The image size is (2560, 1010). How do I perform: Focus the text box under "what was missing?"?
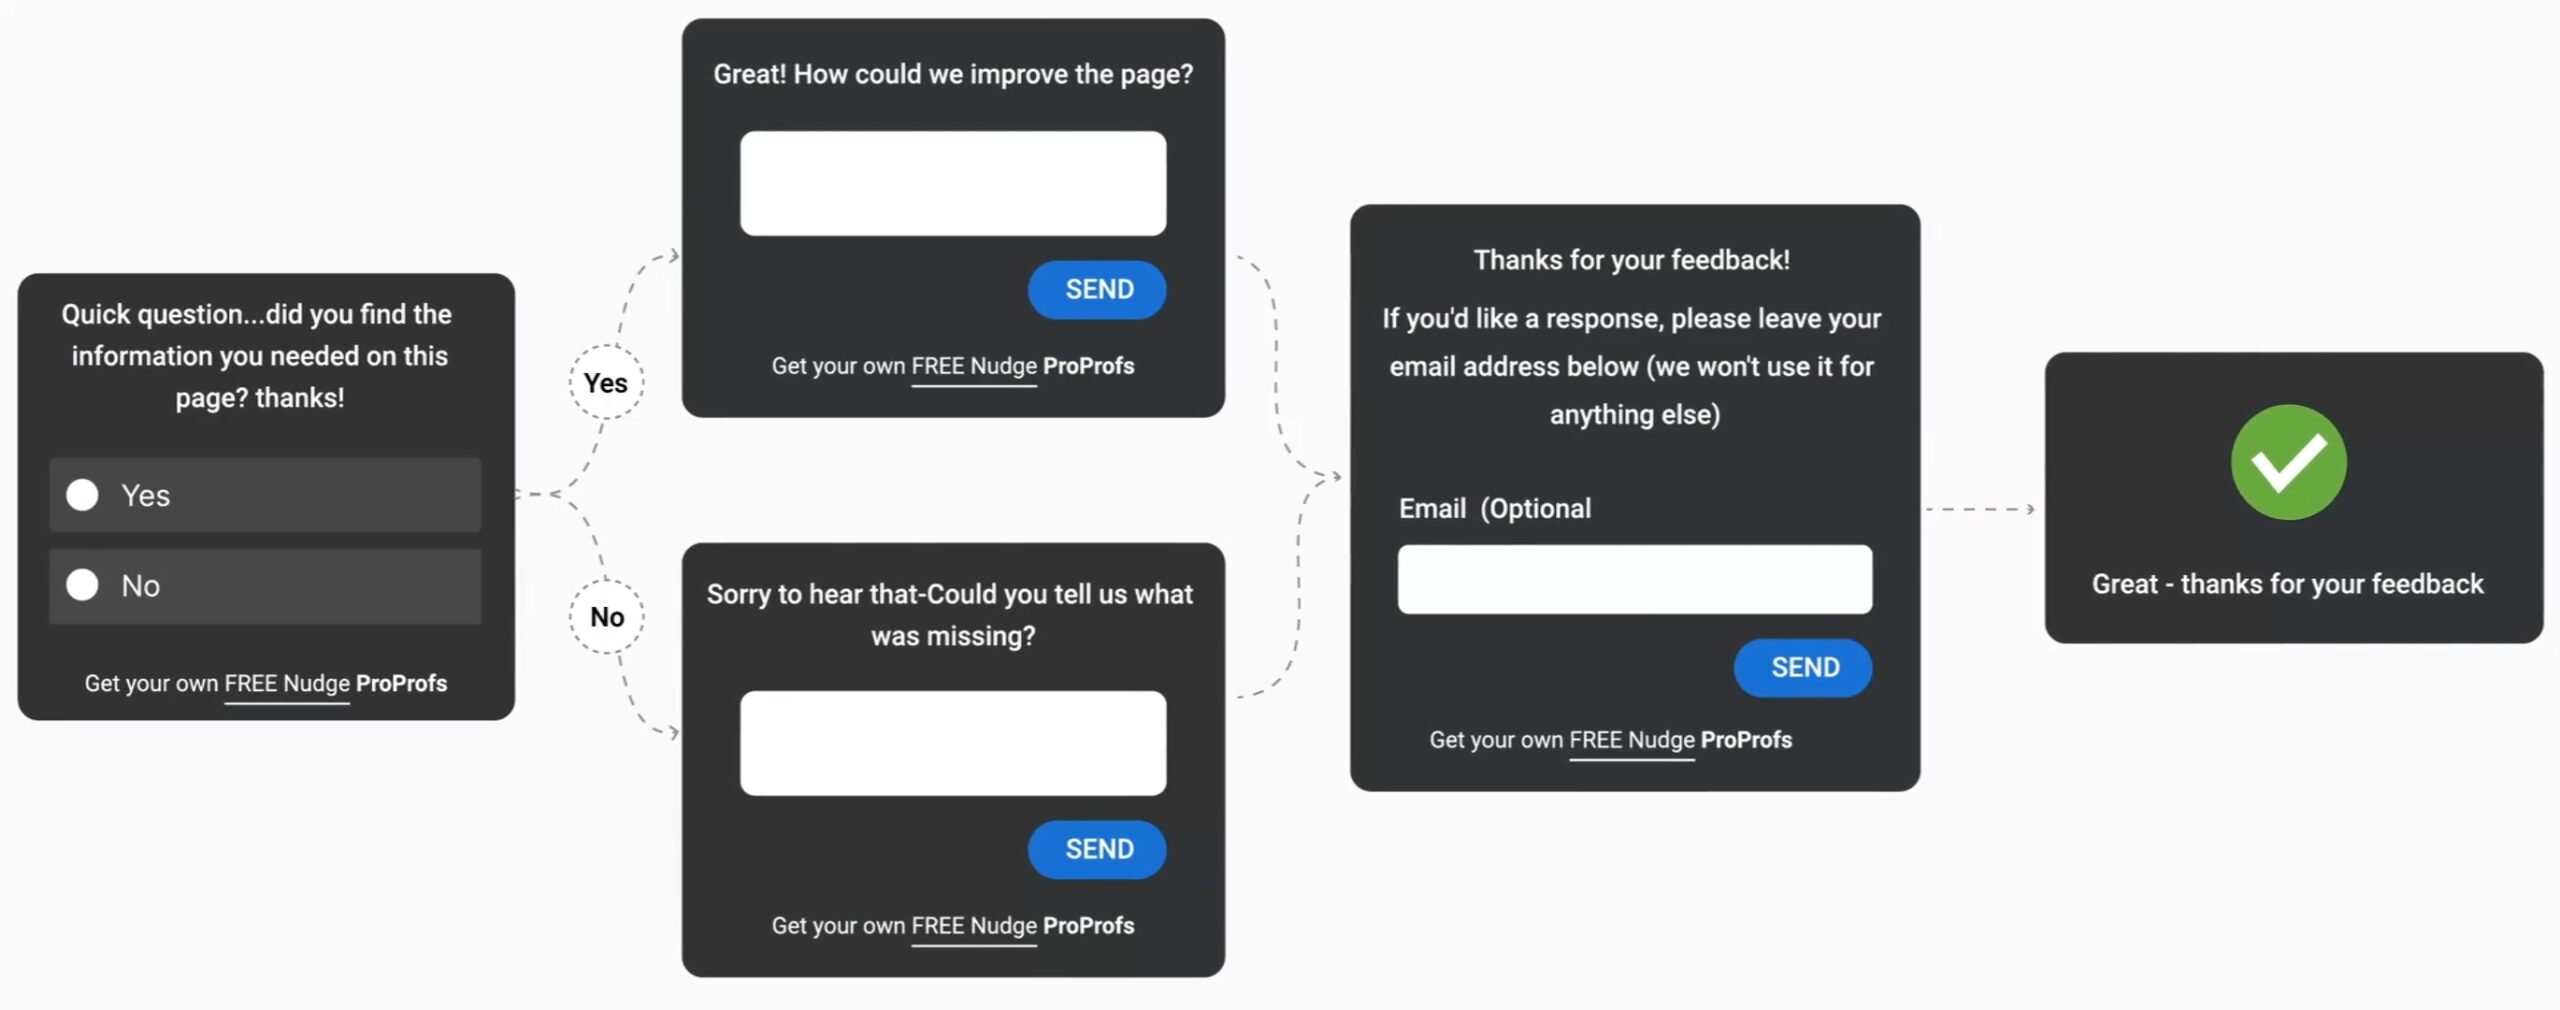[952, 743]
